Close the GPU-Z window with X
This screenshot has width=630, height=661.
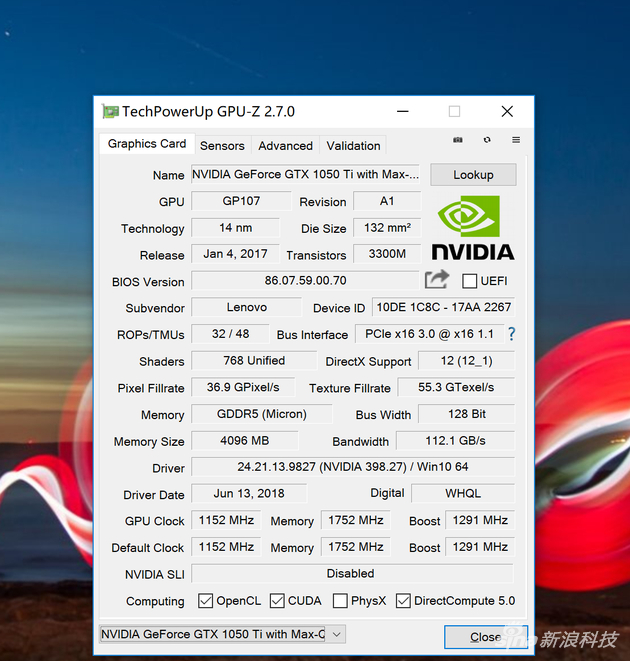tap(507, 112)
